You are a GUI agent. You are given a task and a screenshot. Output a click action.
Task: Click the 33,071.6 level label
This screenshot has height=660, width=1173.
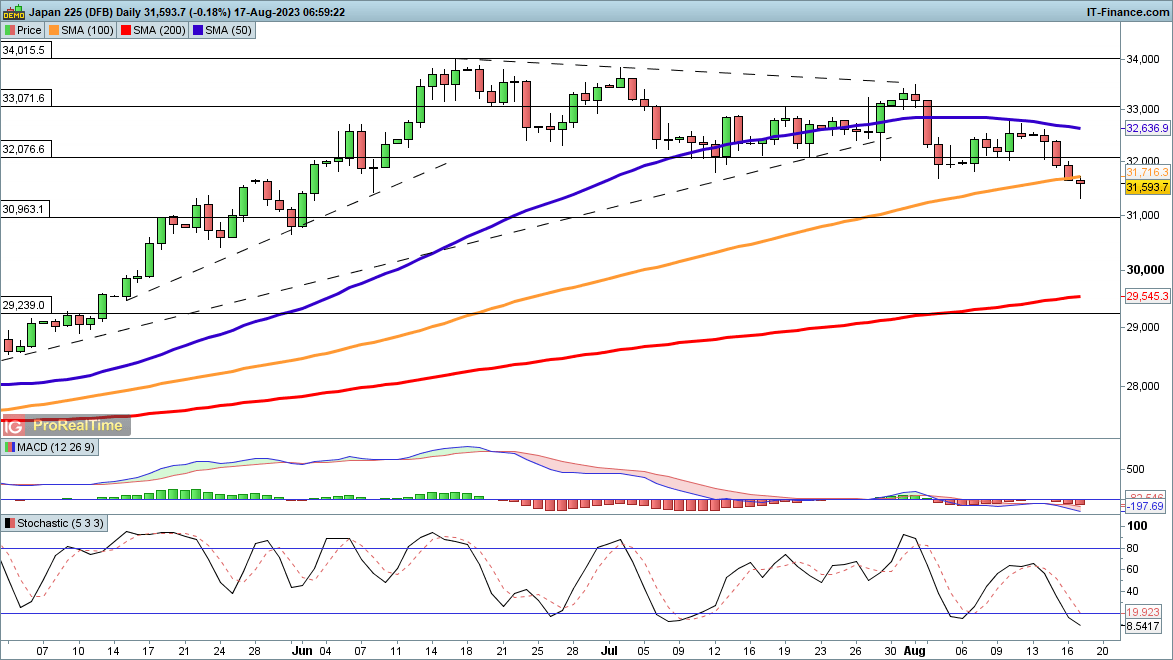coord(24,98)
